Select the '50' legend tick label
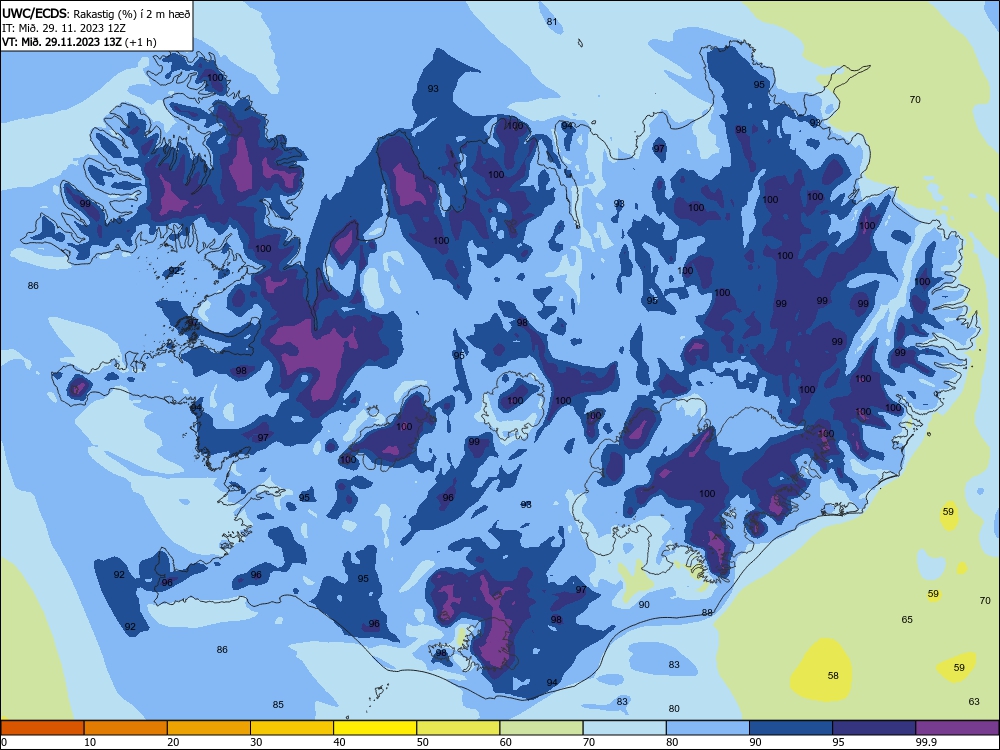1000x750 pixels. [422, 742]
